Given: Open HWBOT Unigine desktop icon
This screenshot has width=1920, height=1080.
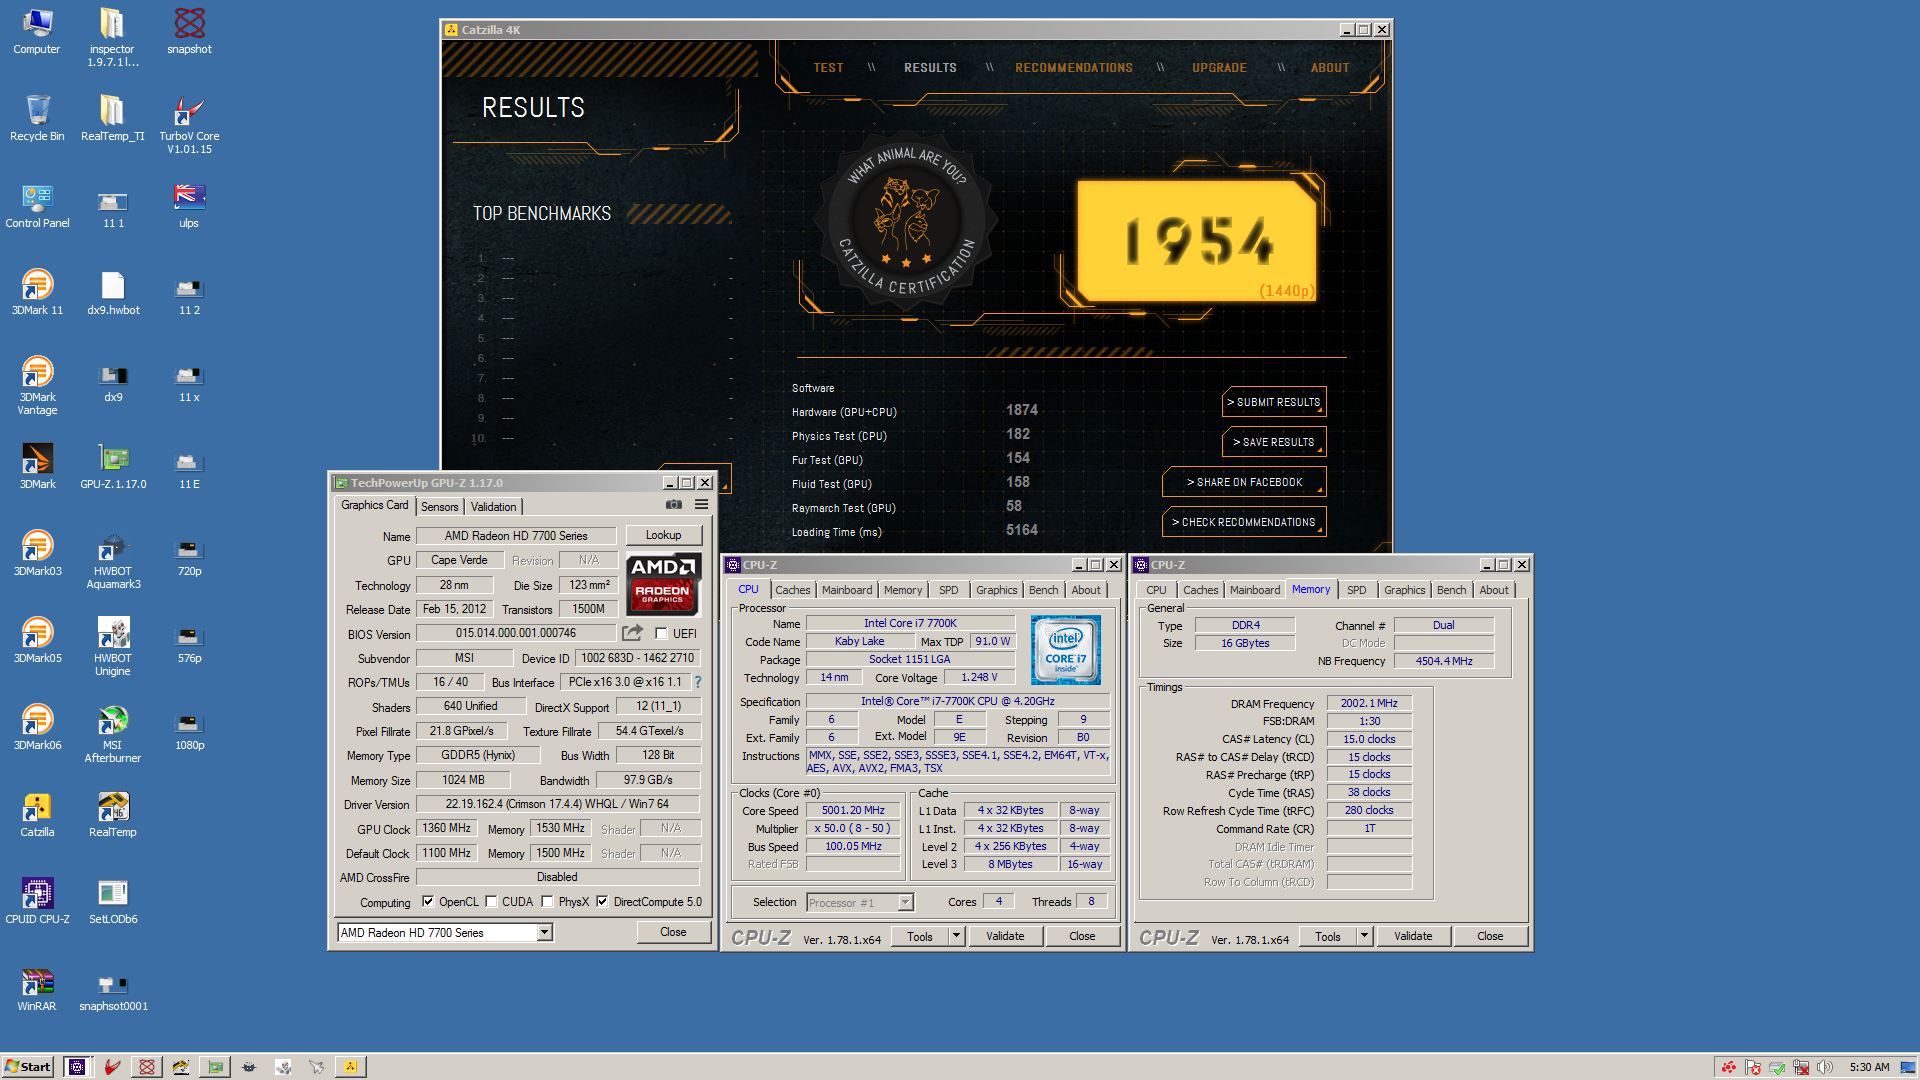Looking at the screenshot, I should (x=113, y=645).
